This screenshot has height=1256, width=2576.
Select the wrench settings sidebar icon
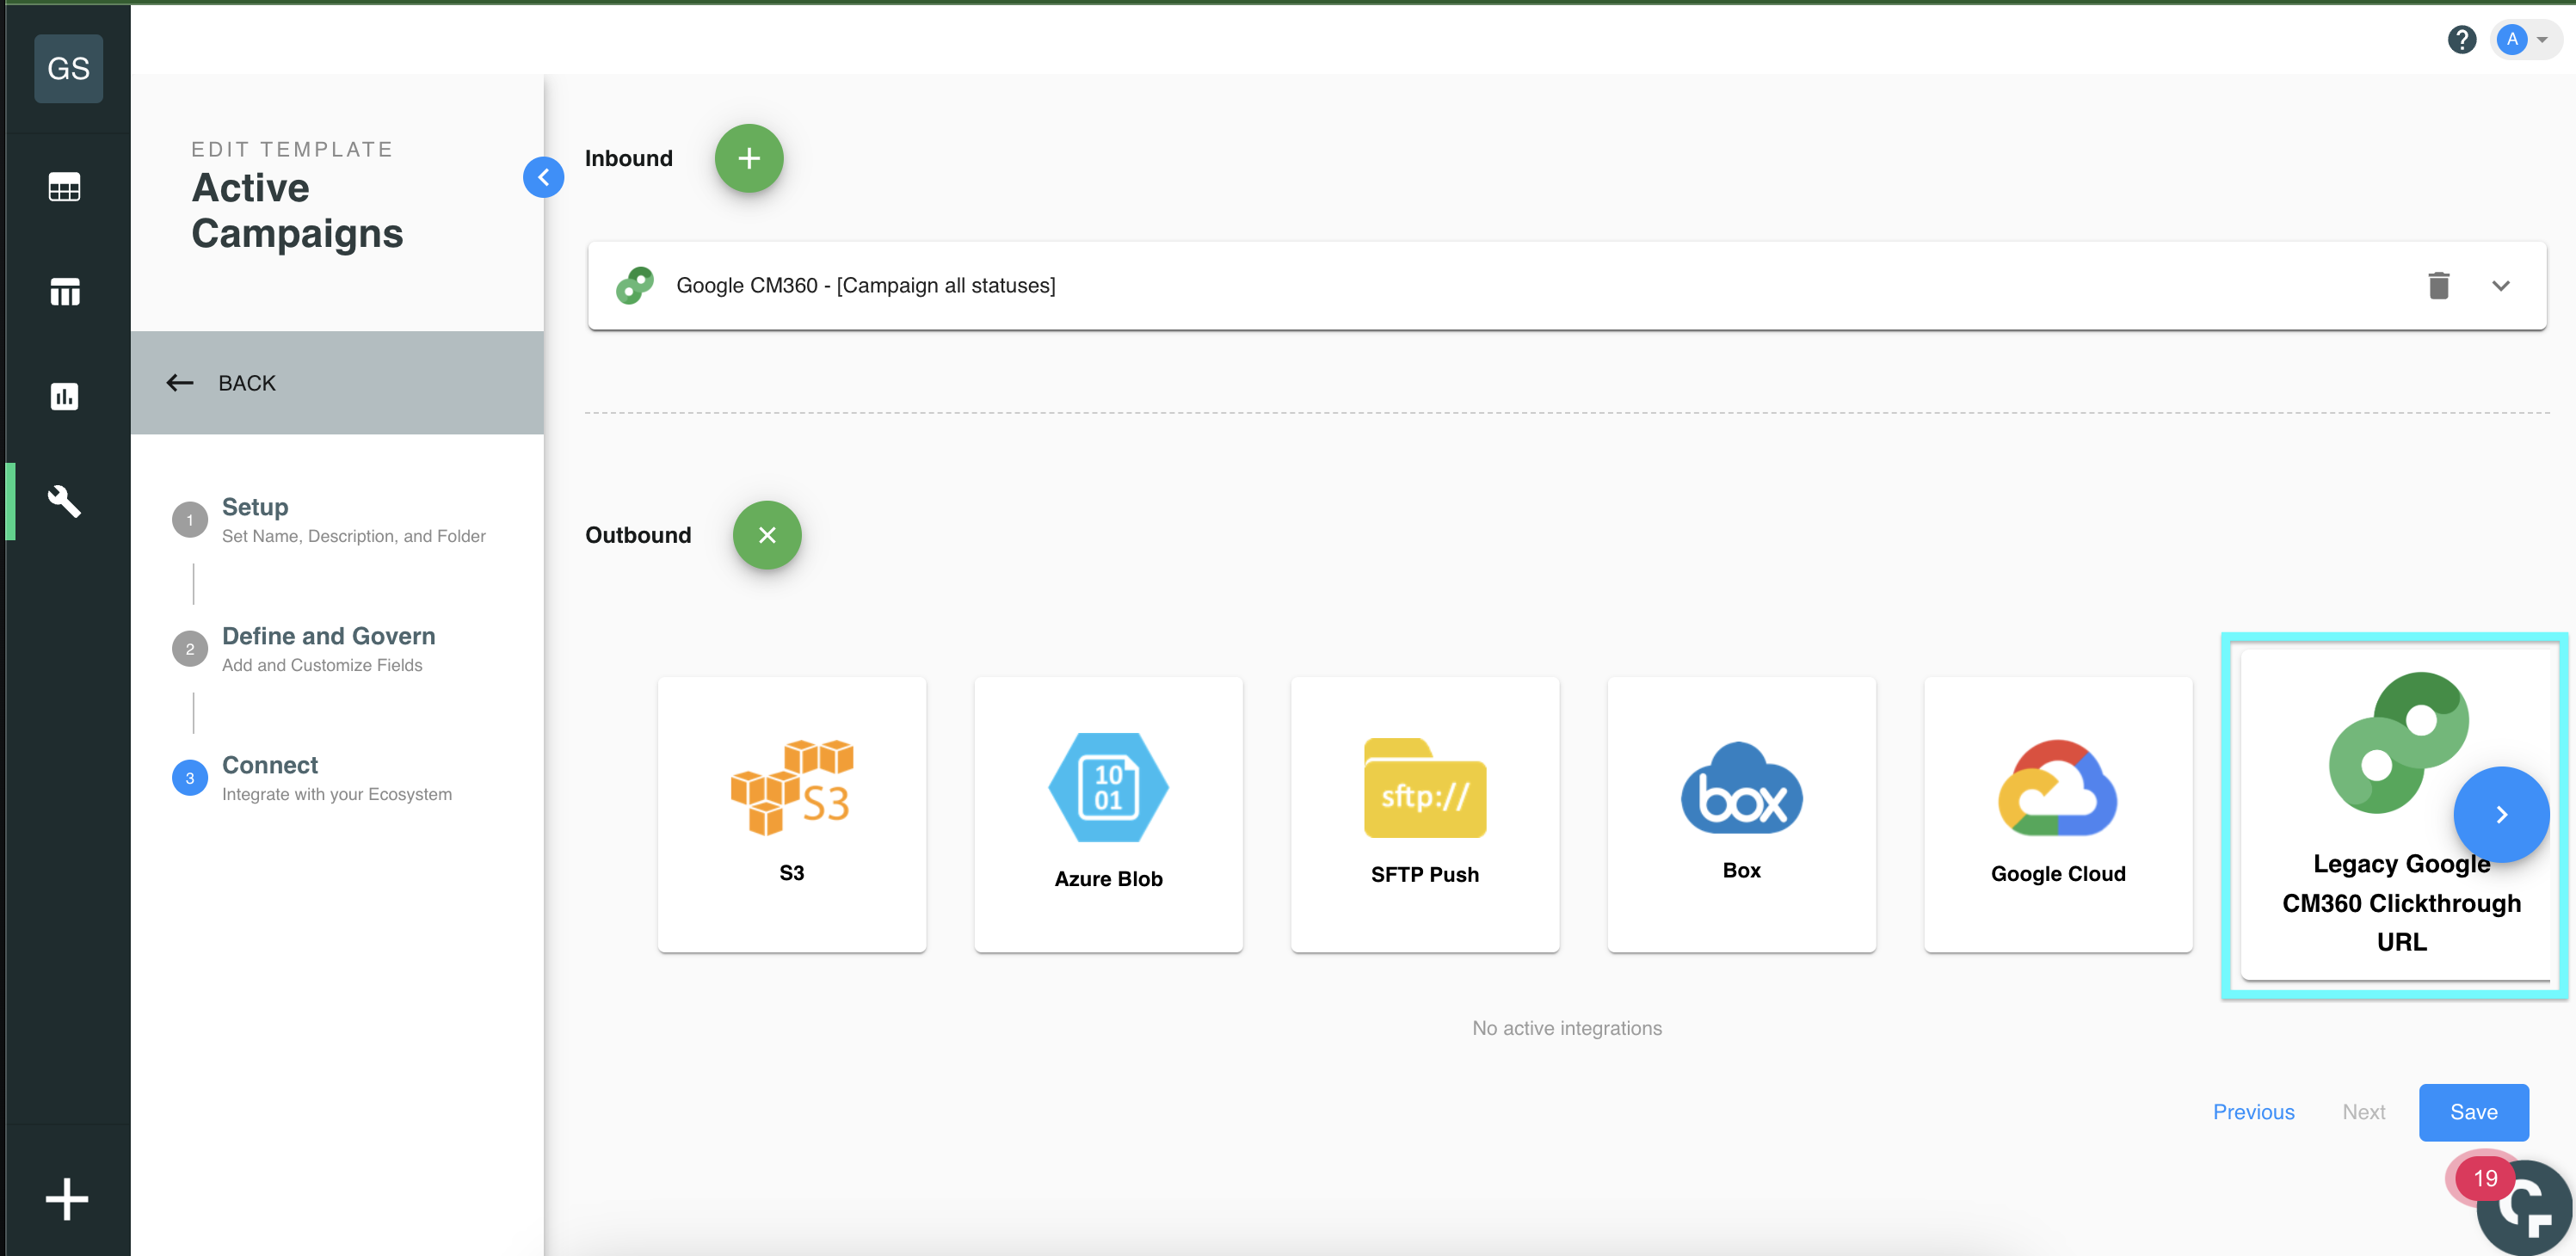coord(65,501)
